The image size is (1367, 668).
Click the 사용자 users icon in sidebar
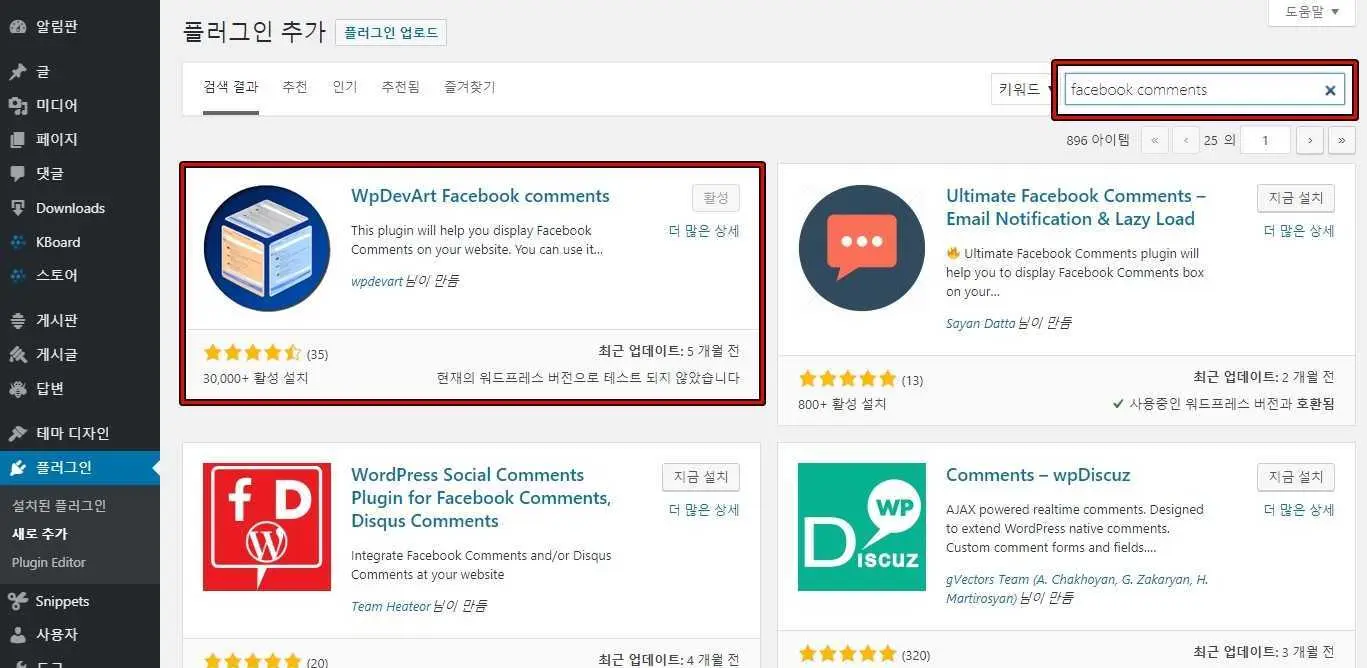[x=18, y=635]
